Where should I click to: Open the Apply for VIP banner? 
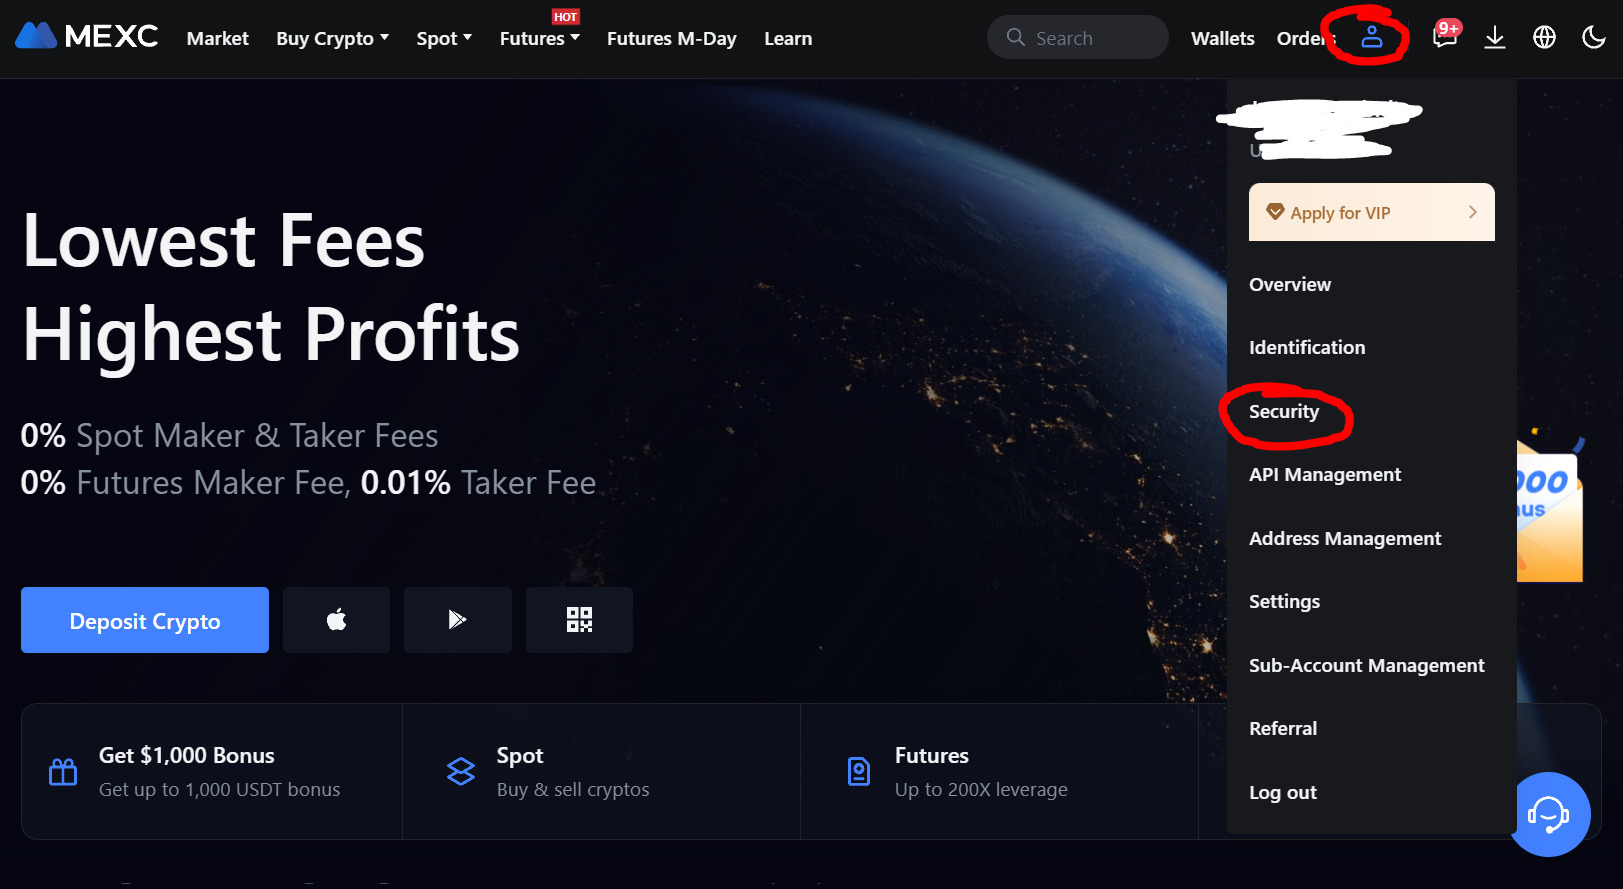click(1371, 212)
